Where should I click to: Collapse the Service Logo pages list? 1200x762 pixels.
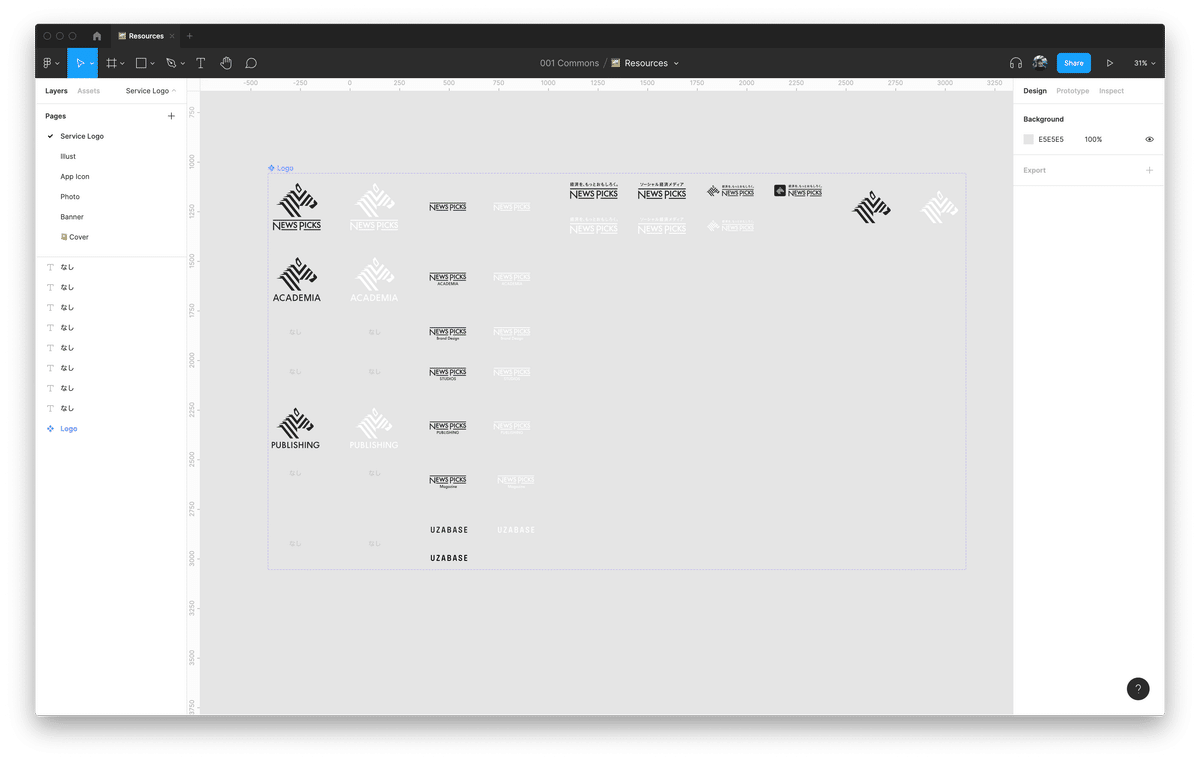click(151, 91)
